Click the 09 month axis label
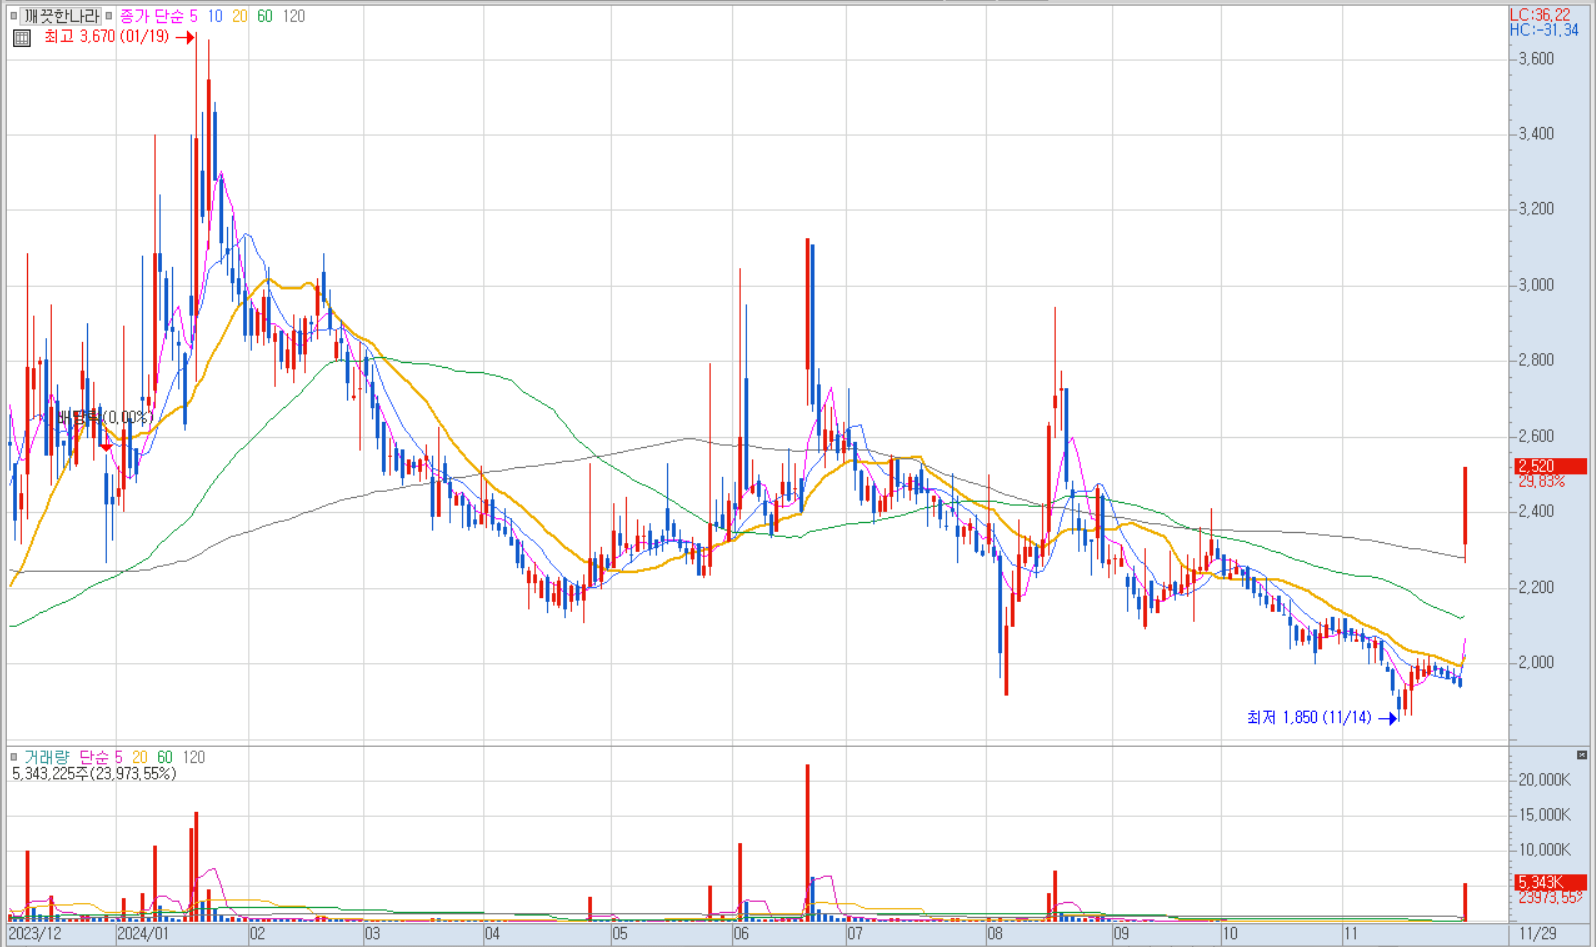Screen dimensions: 1596x947 pos(1122,934)
